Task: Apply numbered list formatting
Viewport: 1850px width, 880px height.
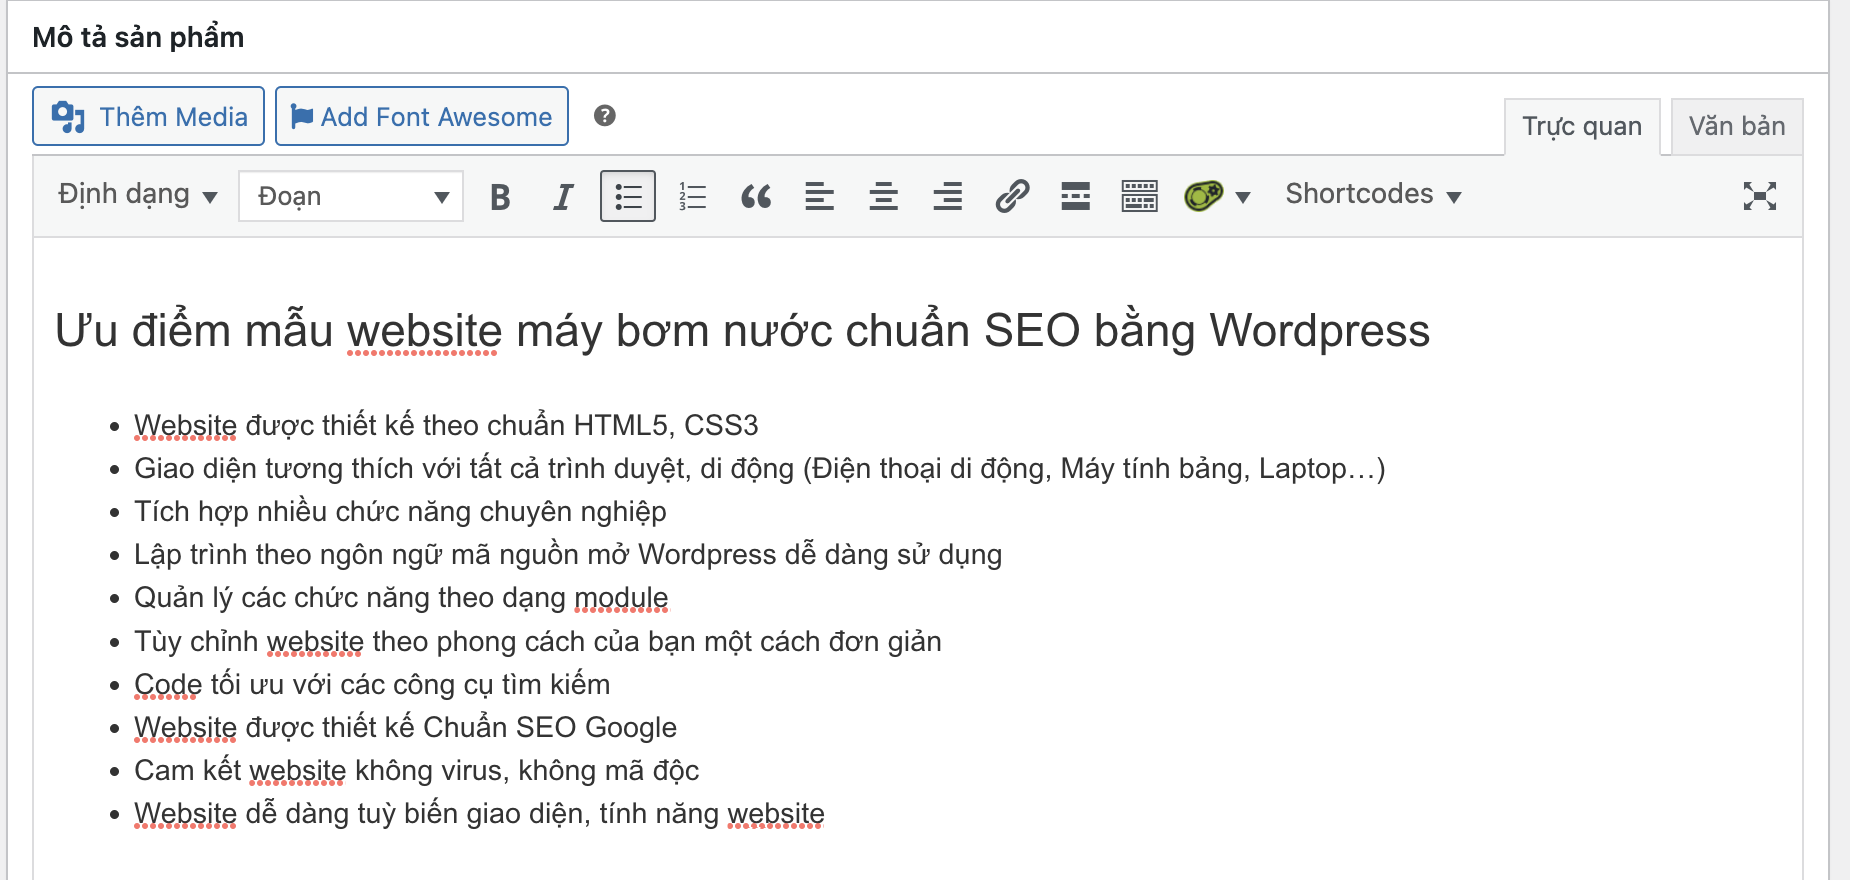Action: tap(692, 196)
